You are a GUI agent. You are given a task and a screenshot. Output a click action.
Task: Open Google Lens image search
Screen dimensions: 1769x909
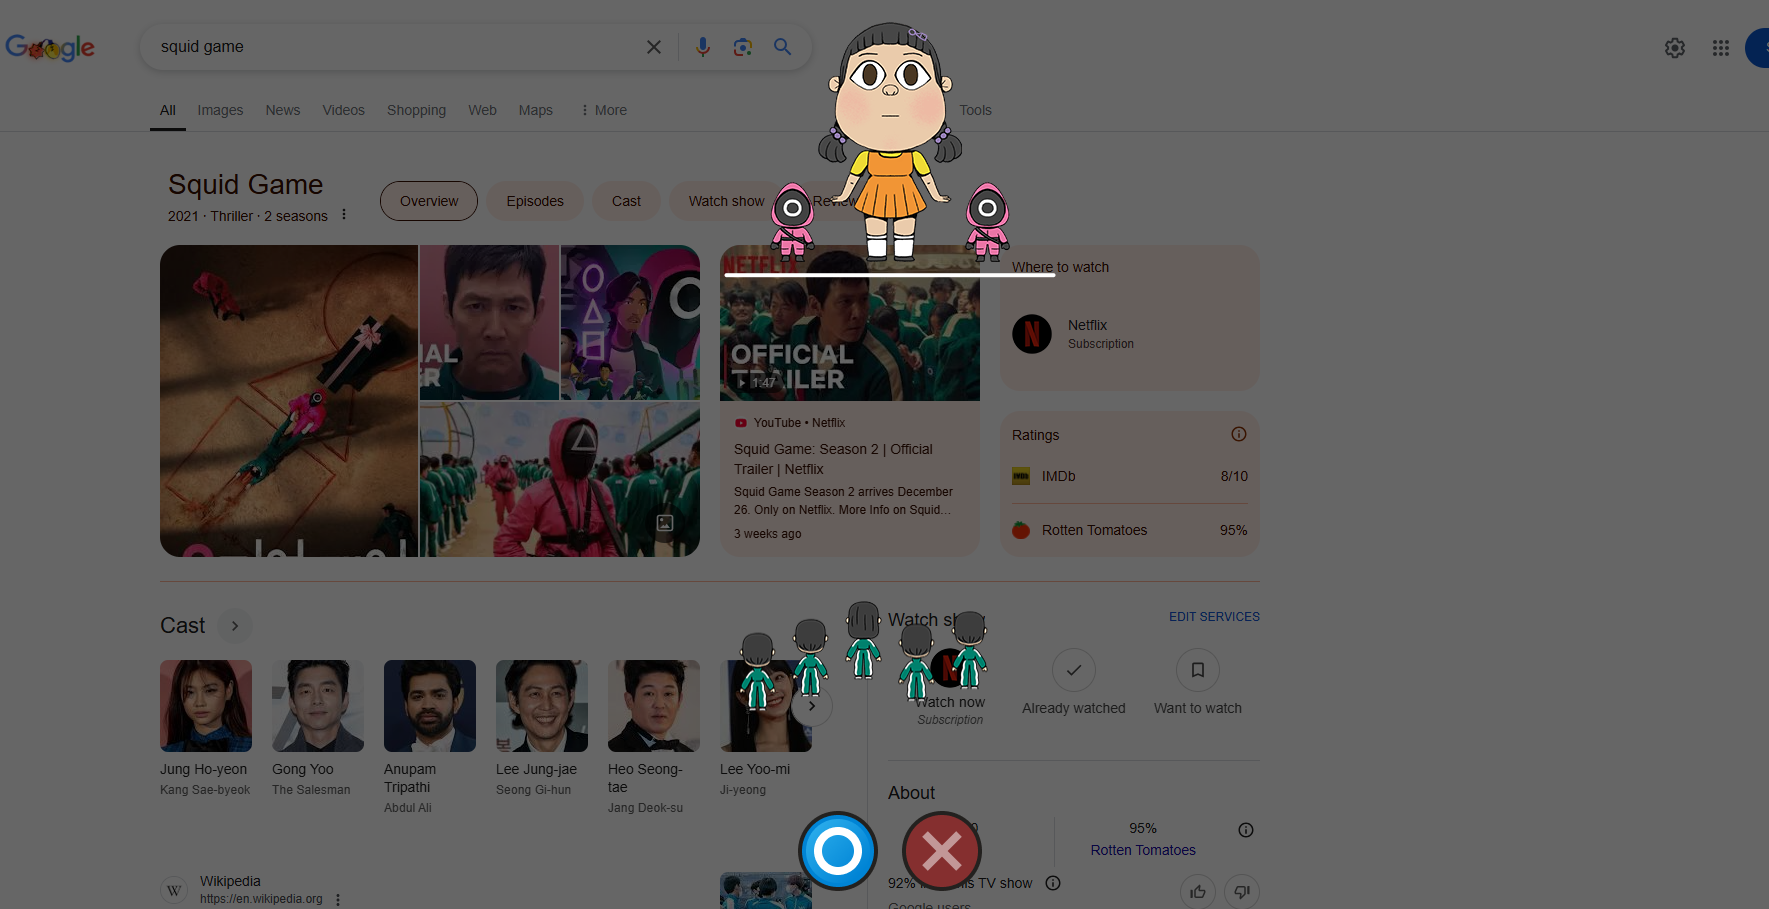(x=742, y=47)
